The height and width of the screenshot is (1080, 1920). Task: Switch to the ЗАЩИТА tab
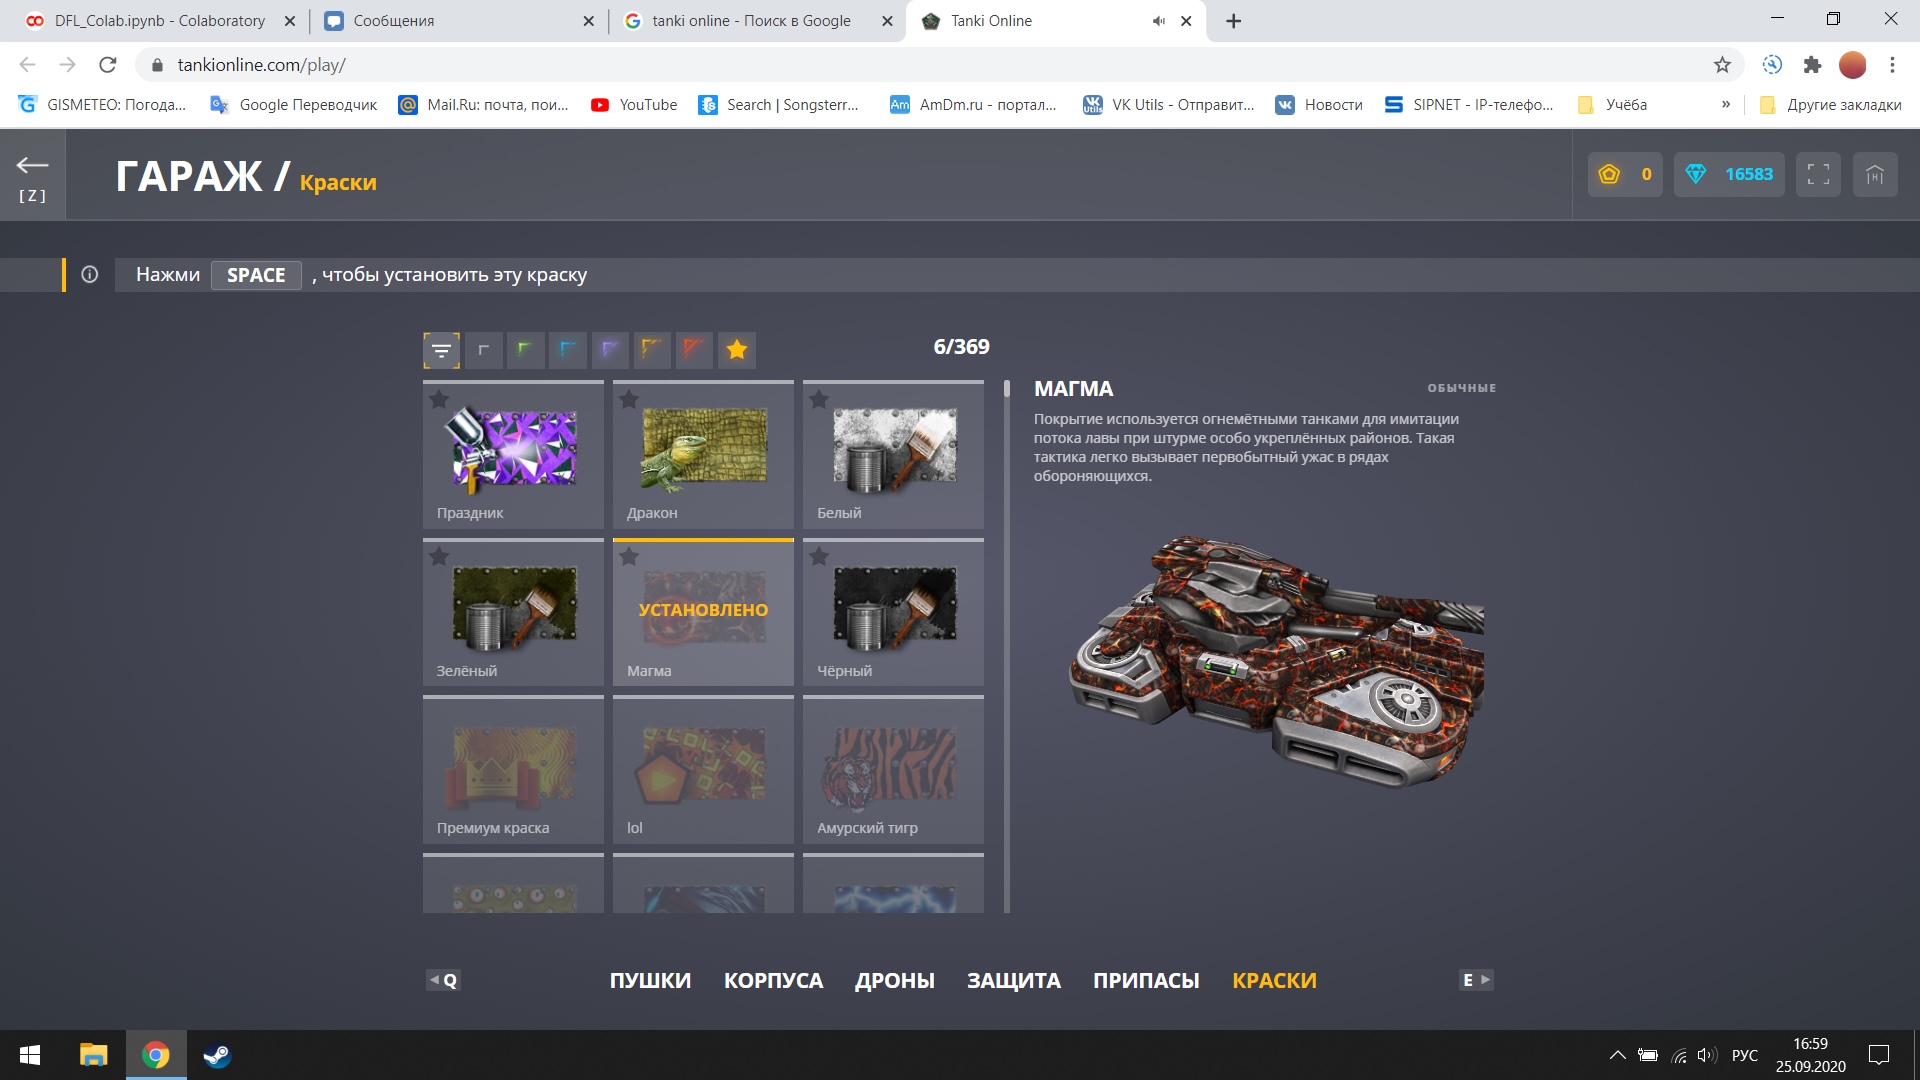tap(1014, 981)
